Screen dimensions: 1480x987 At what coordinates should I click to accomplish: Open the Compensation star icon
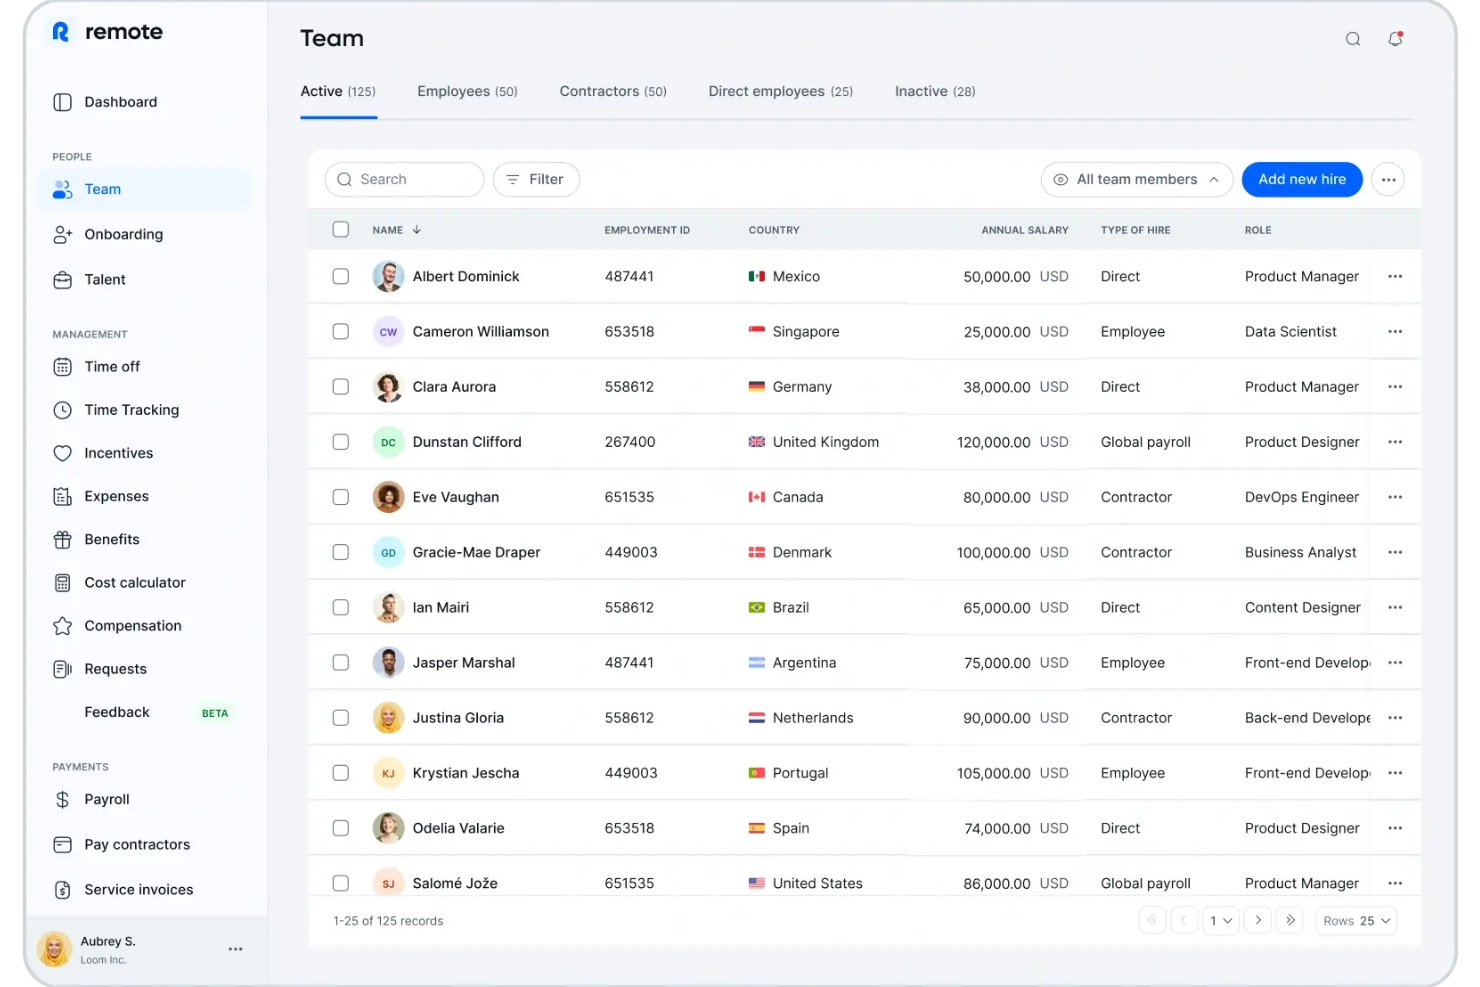pos(62,625)
